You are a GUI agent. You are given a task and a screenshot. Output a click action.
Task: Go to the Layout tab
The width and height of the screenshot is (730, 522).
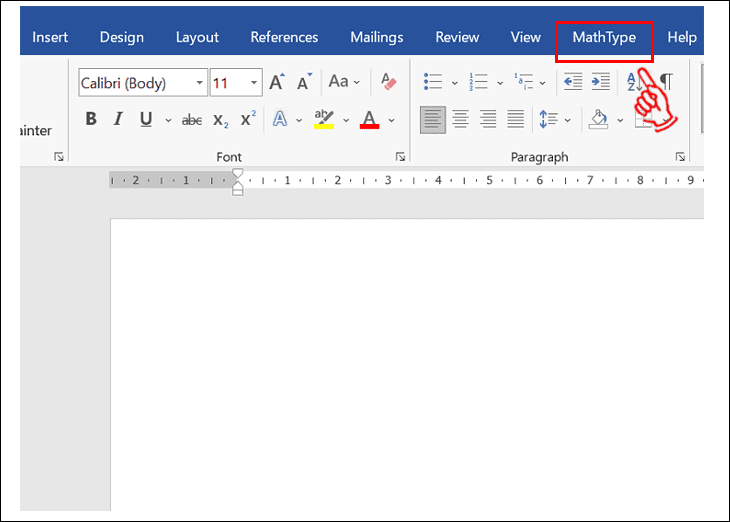[x=197, y=38]
